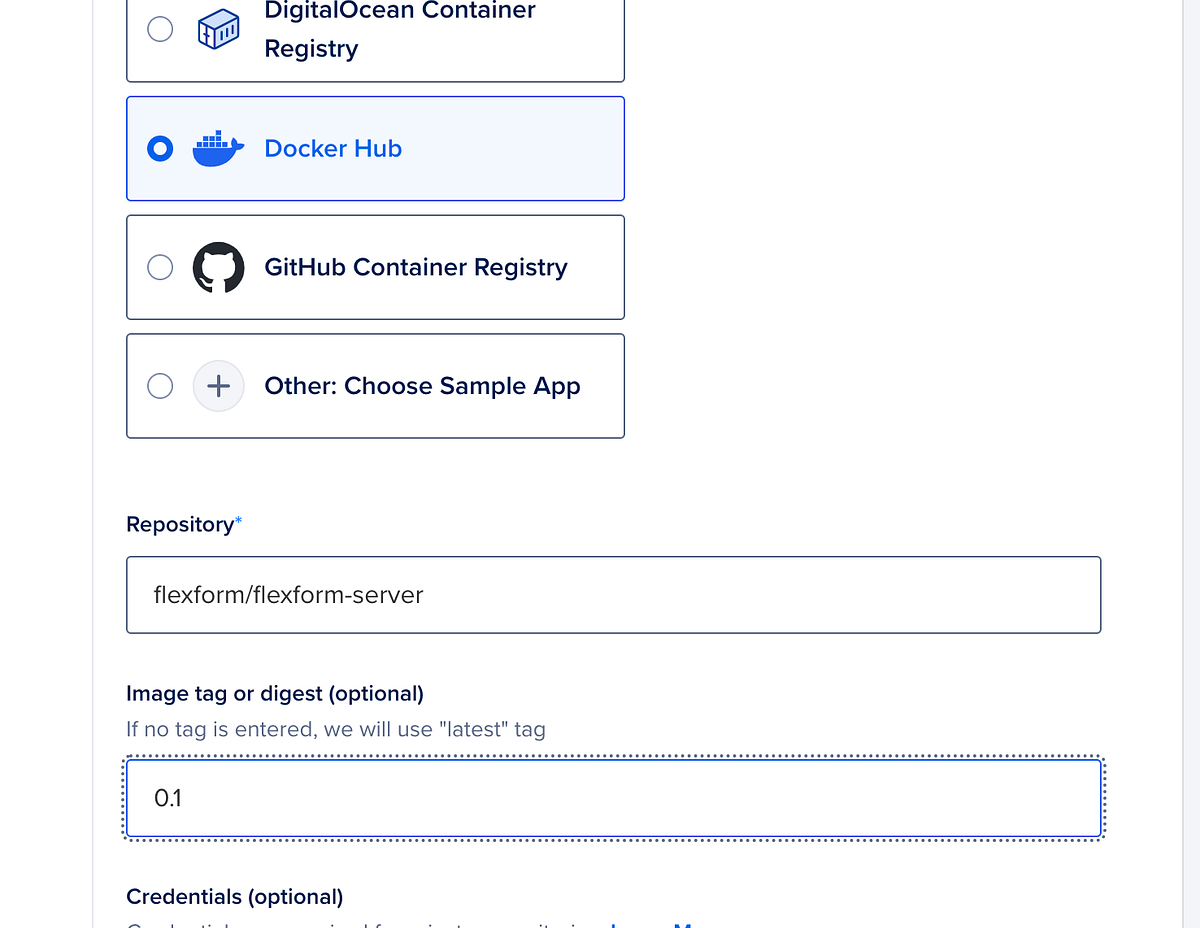Screen dimensions: 1200x928
Task: Click the selected Docker Hub radio button
Action: pyautogui.click(x=160, y=147)
